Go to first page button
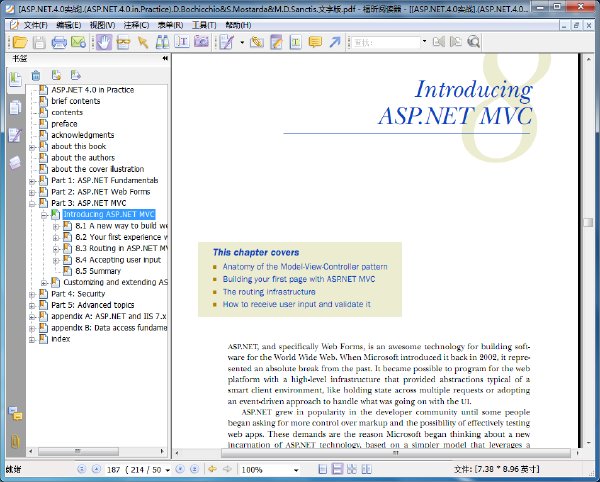The width and height of the screenshot is (600, 482). (82, 469)
